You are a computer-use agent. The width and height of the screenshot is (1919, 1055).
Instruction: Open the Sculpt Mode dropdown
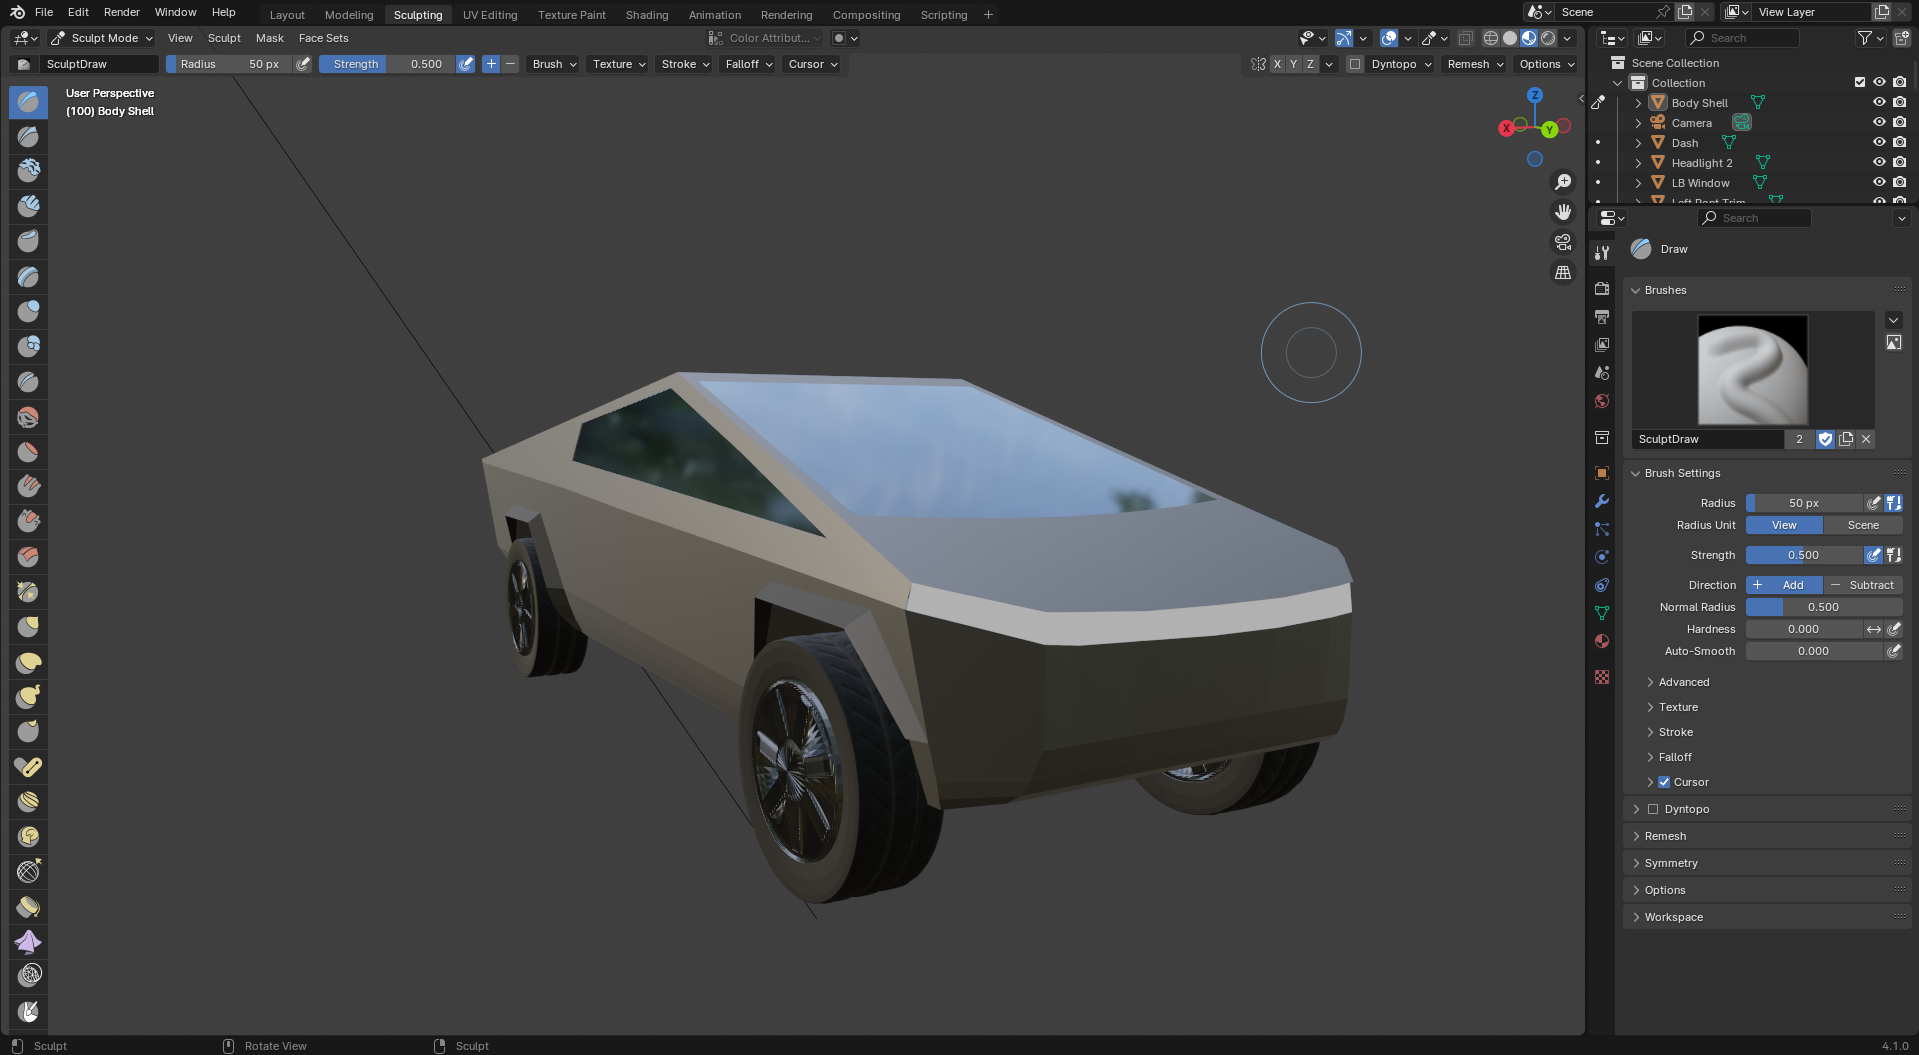[x=102, y=38]
